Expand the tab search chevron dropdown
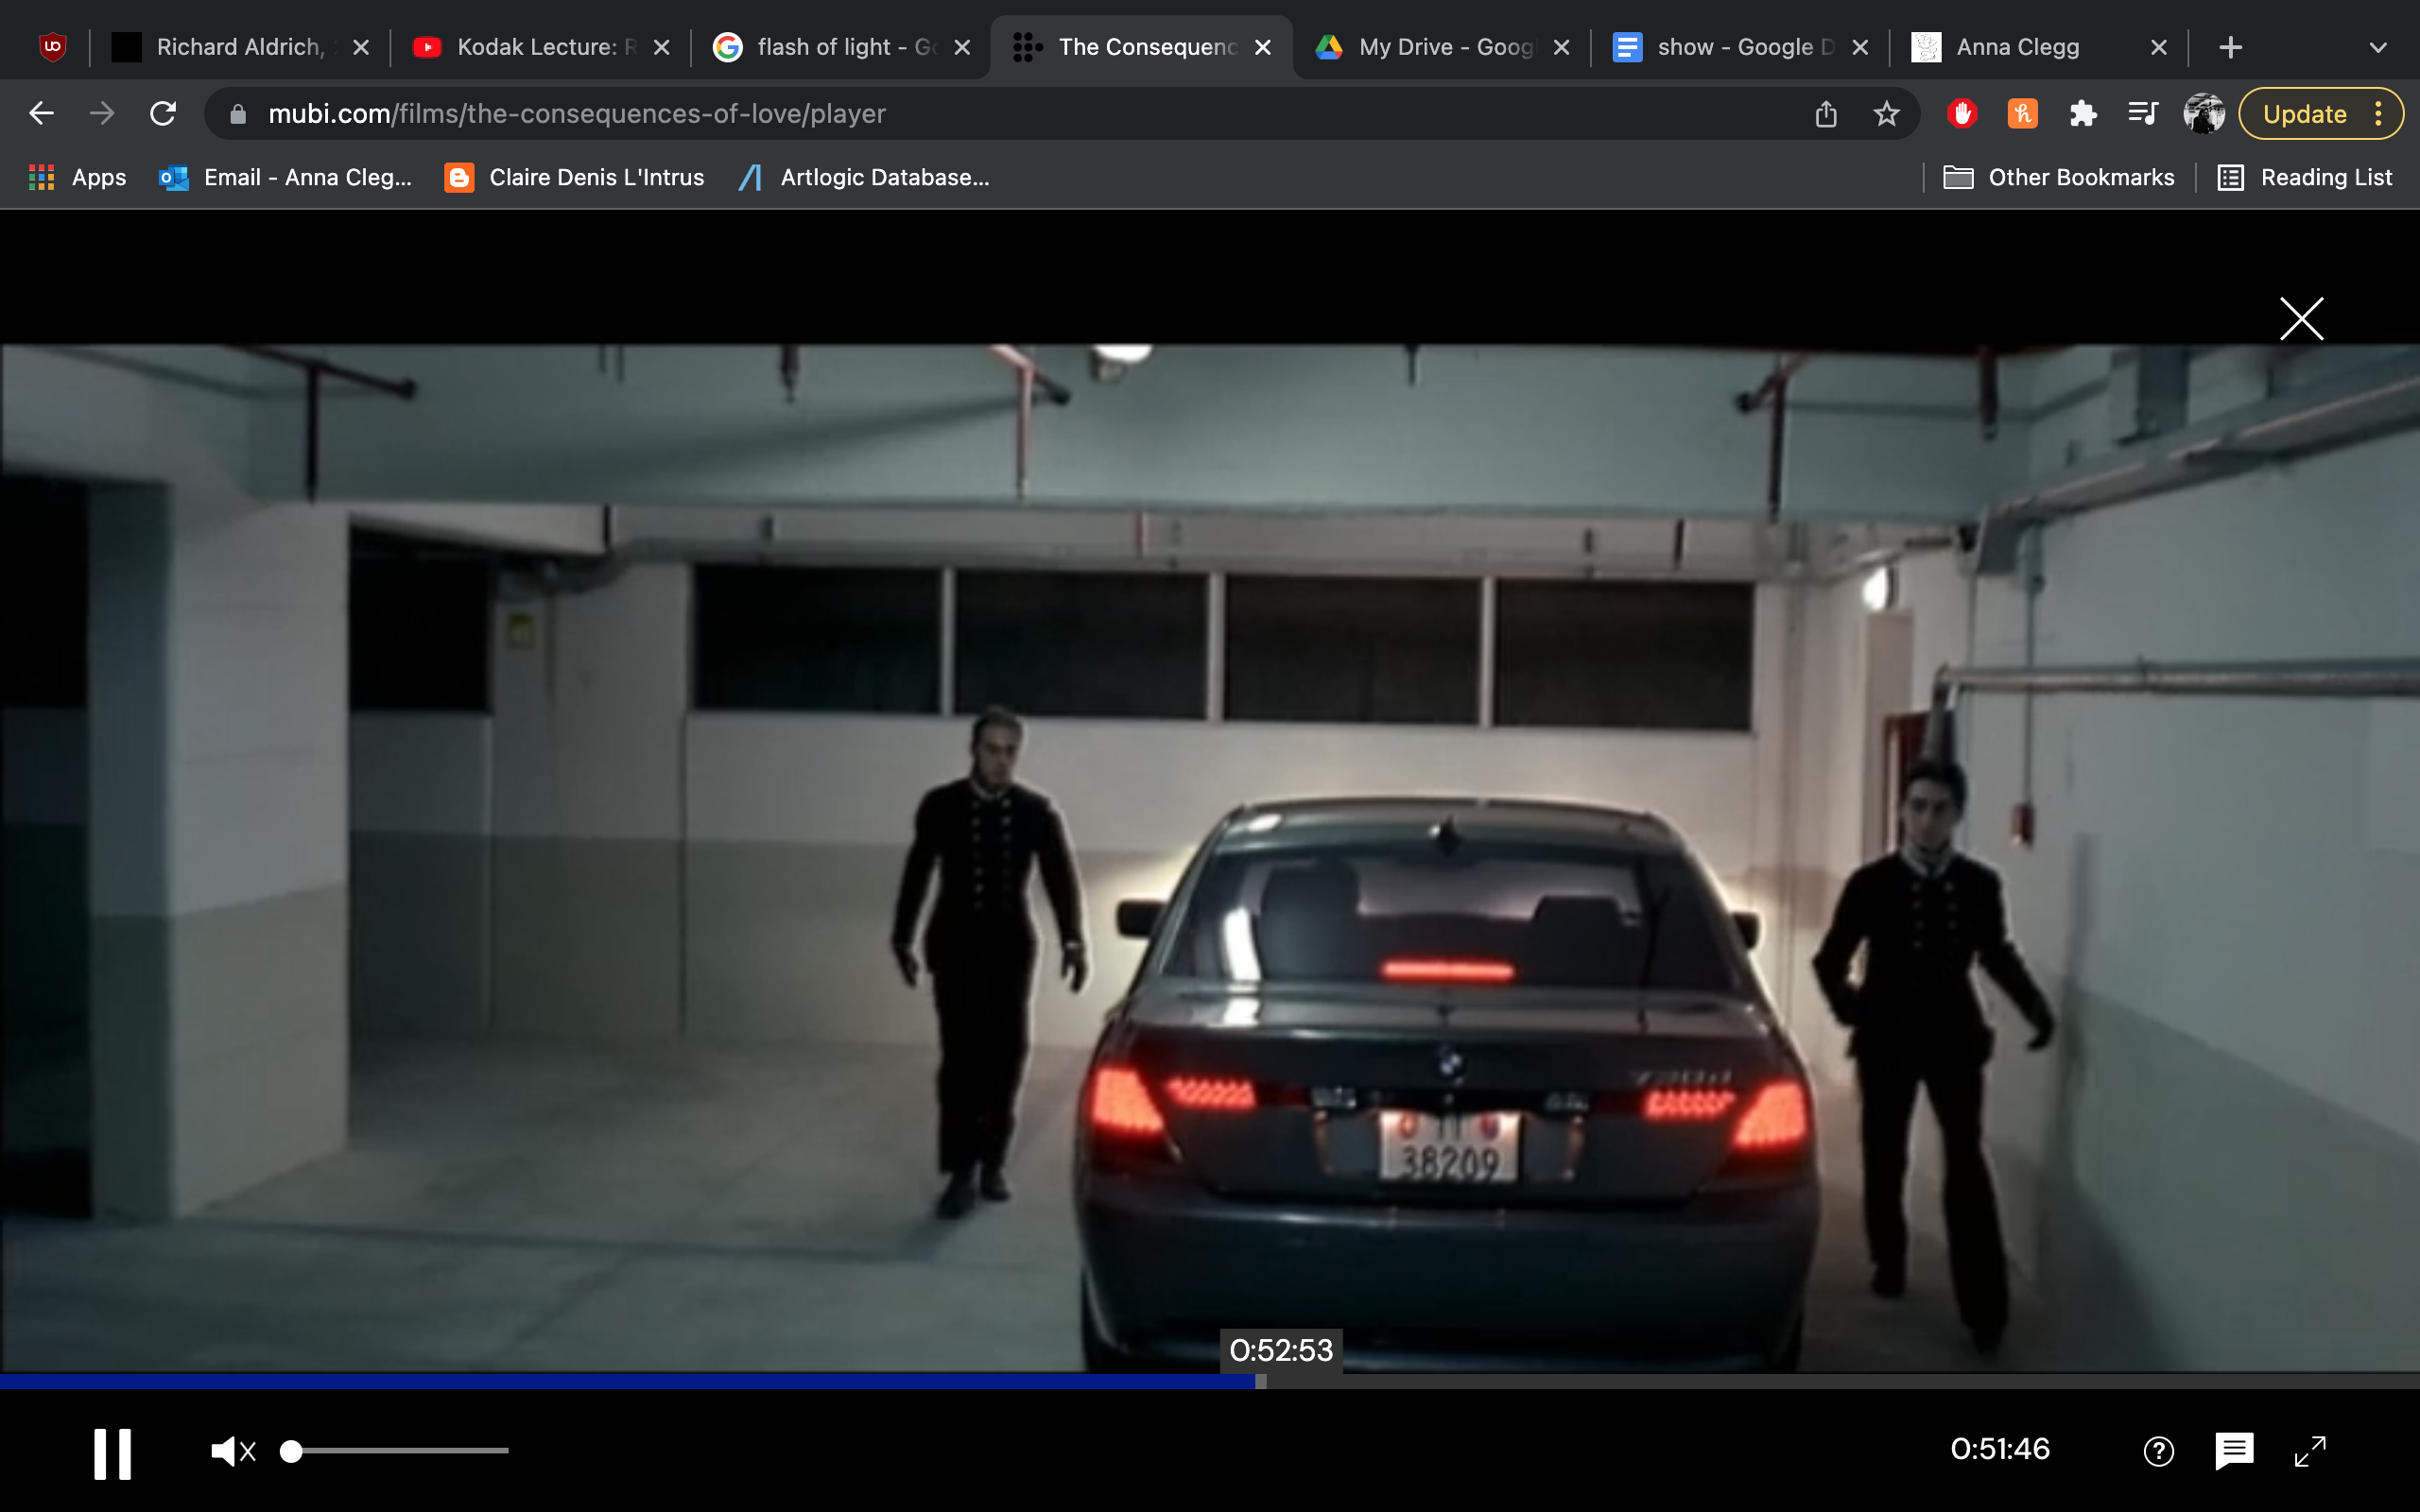This screenshot has height=1512, width=2420. coord(2377,47)
